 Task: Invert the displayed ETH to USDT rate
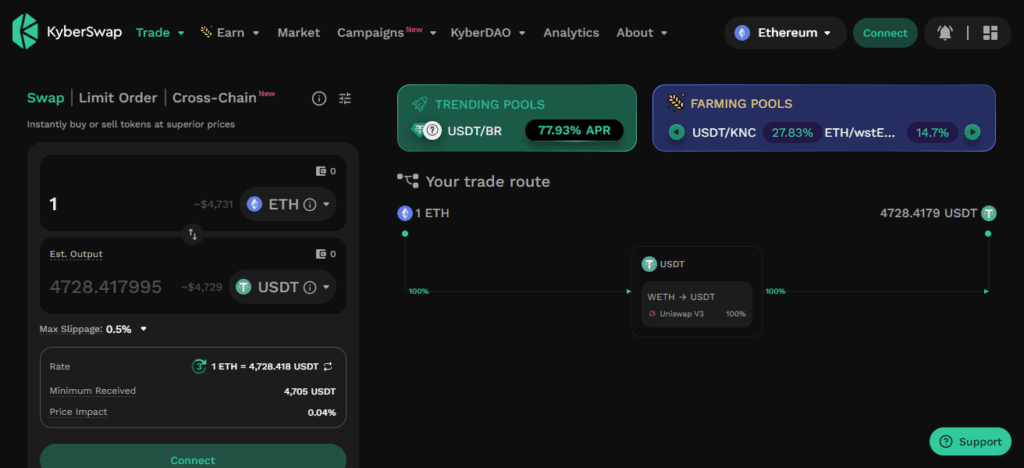coord(328,367)
